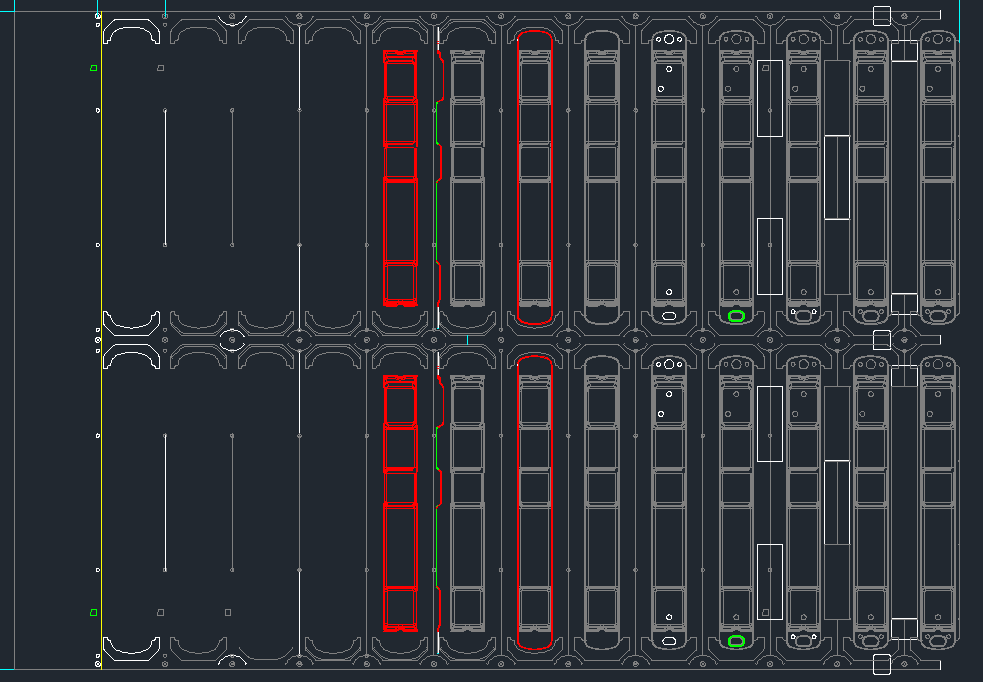Image resolution: width=983 pixels, height=682 pixels.
Task: Select the green oval in the top row
Action: click(737, 316)
